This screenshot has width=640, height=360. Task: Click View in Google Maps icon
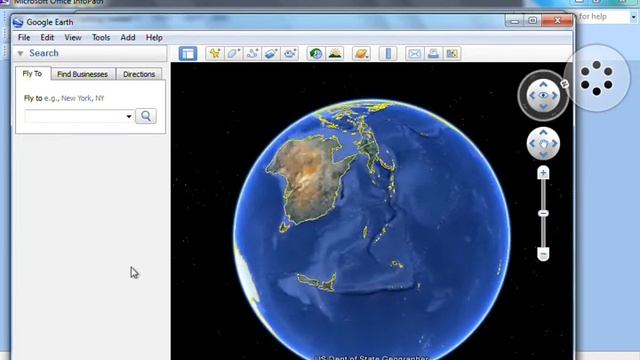pos(452,53)
